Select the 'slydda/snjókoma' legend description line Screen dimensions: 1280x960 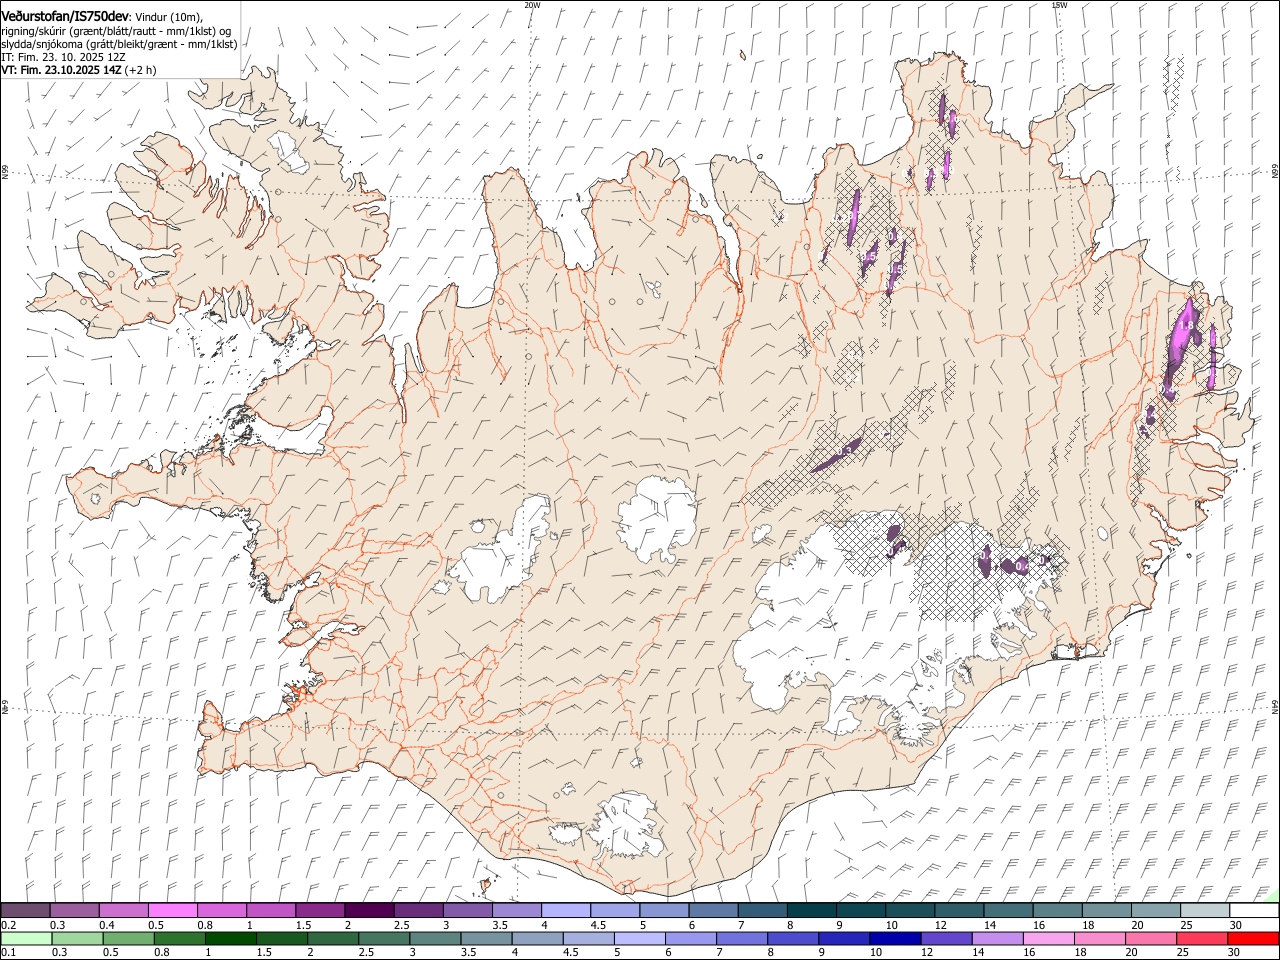(118, 44)
